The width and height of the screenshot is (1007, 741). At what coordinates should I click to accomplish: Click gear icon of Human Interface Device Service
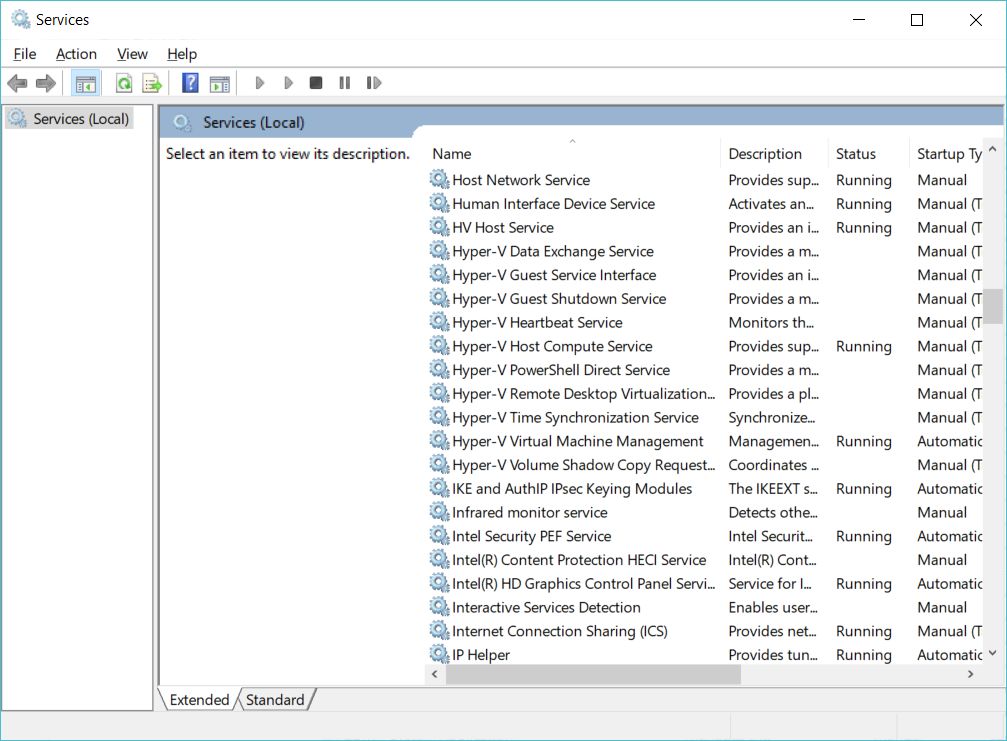[439, 203]
